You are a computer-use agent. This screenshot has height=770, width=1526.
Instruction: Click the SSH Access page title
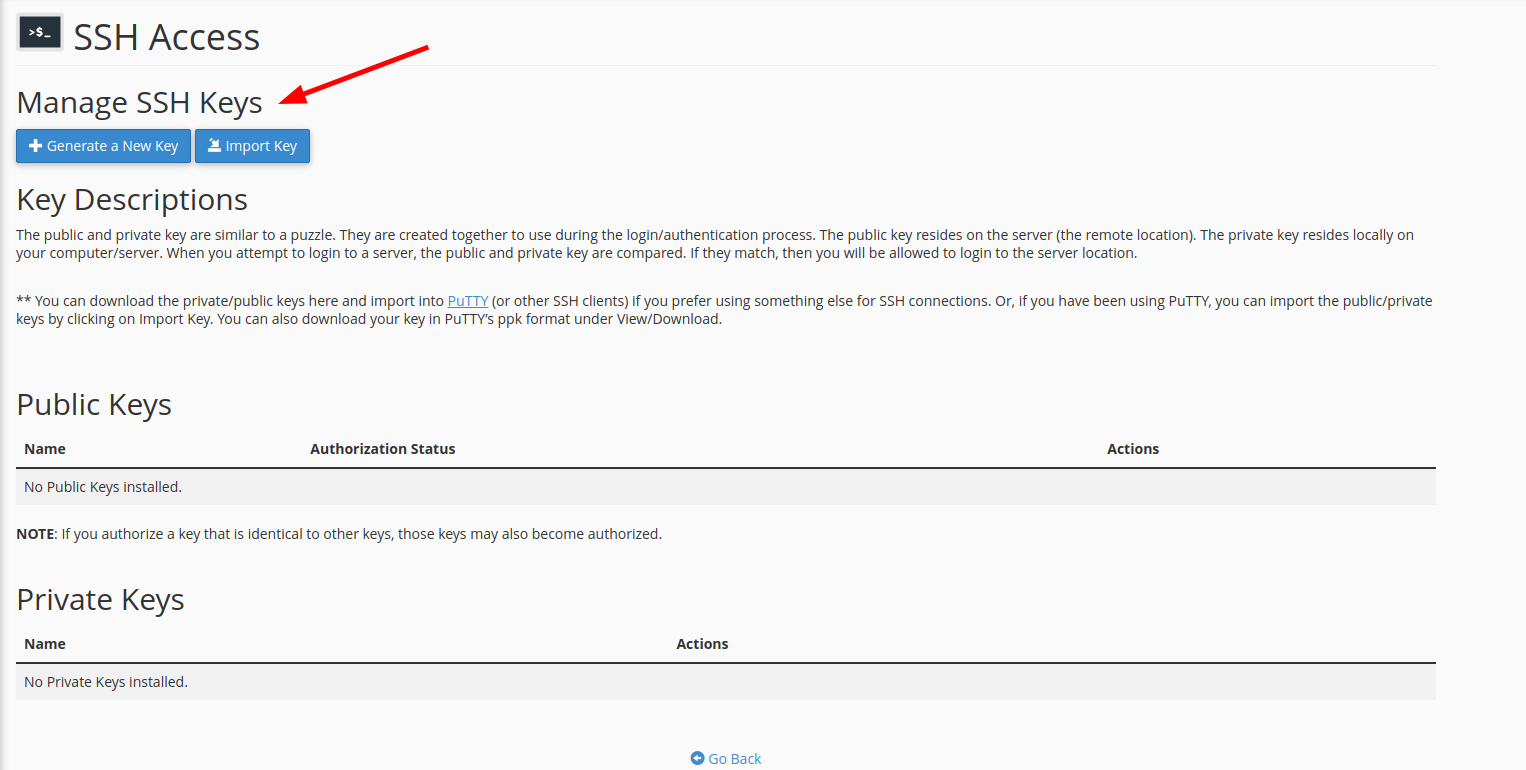coord(167,37)
